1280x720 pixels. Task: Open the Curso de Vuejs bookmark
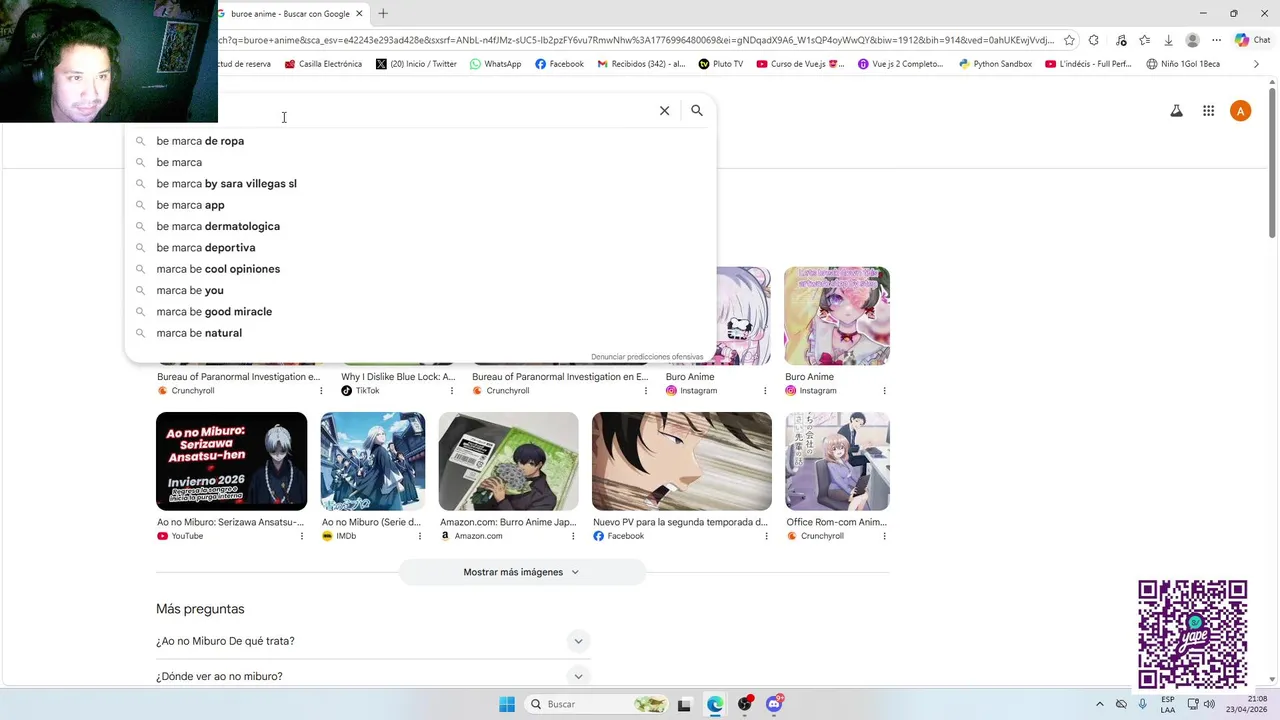[x=800, y=64]
